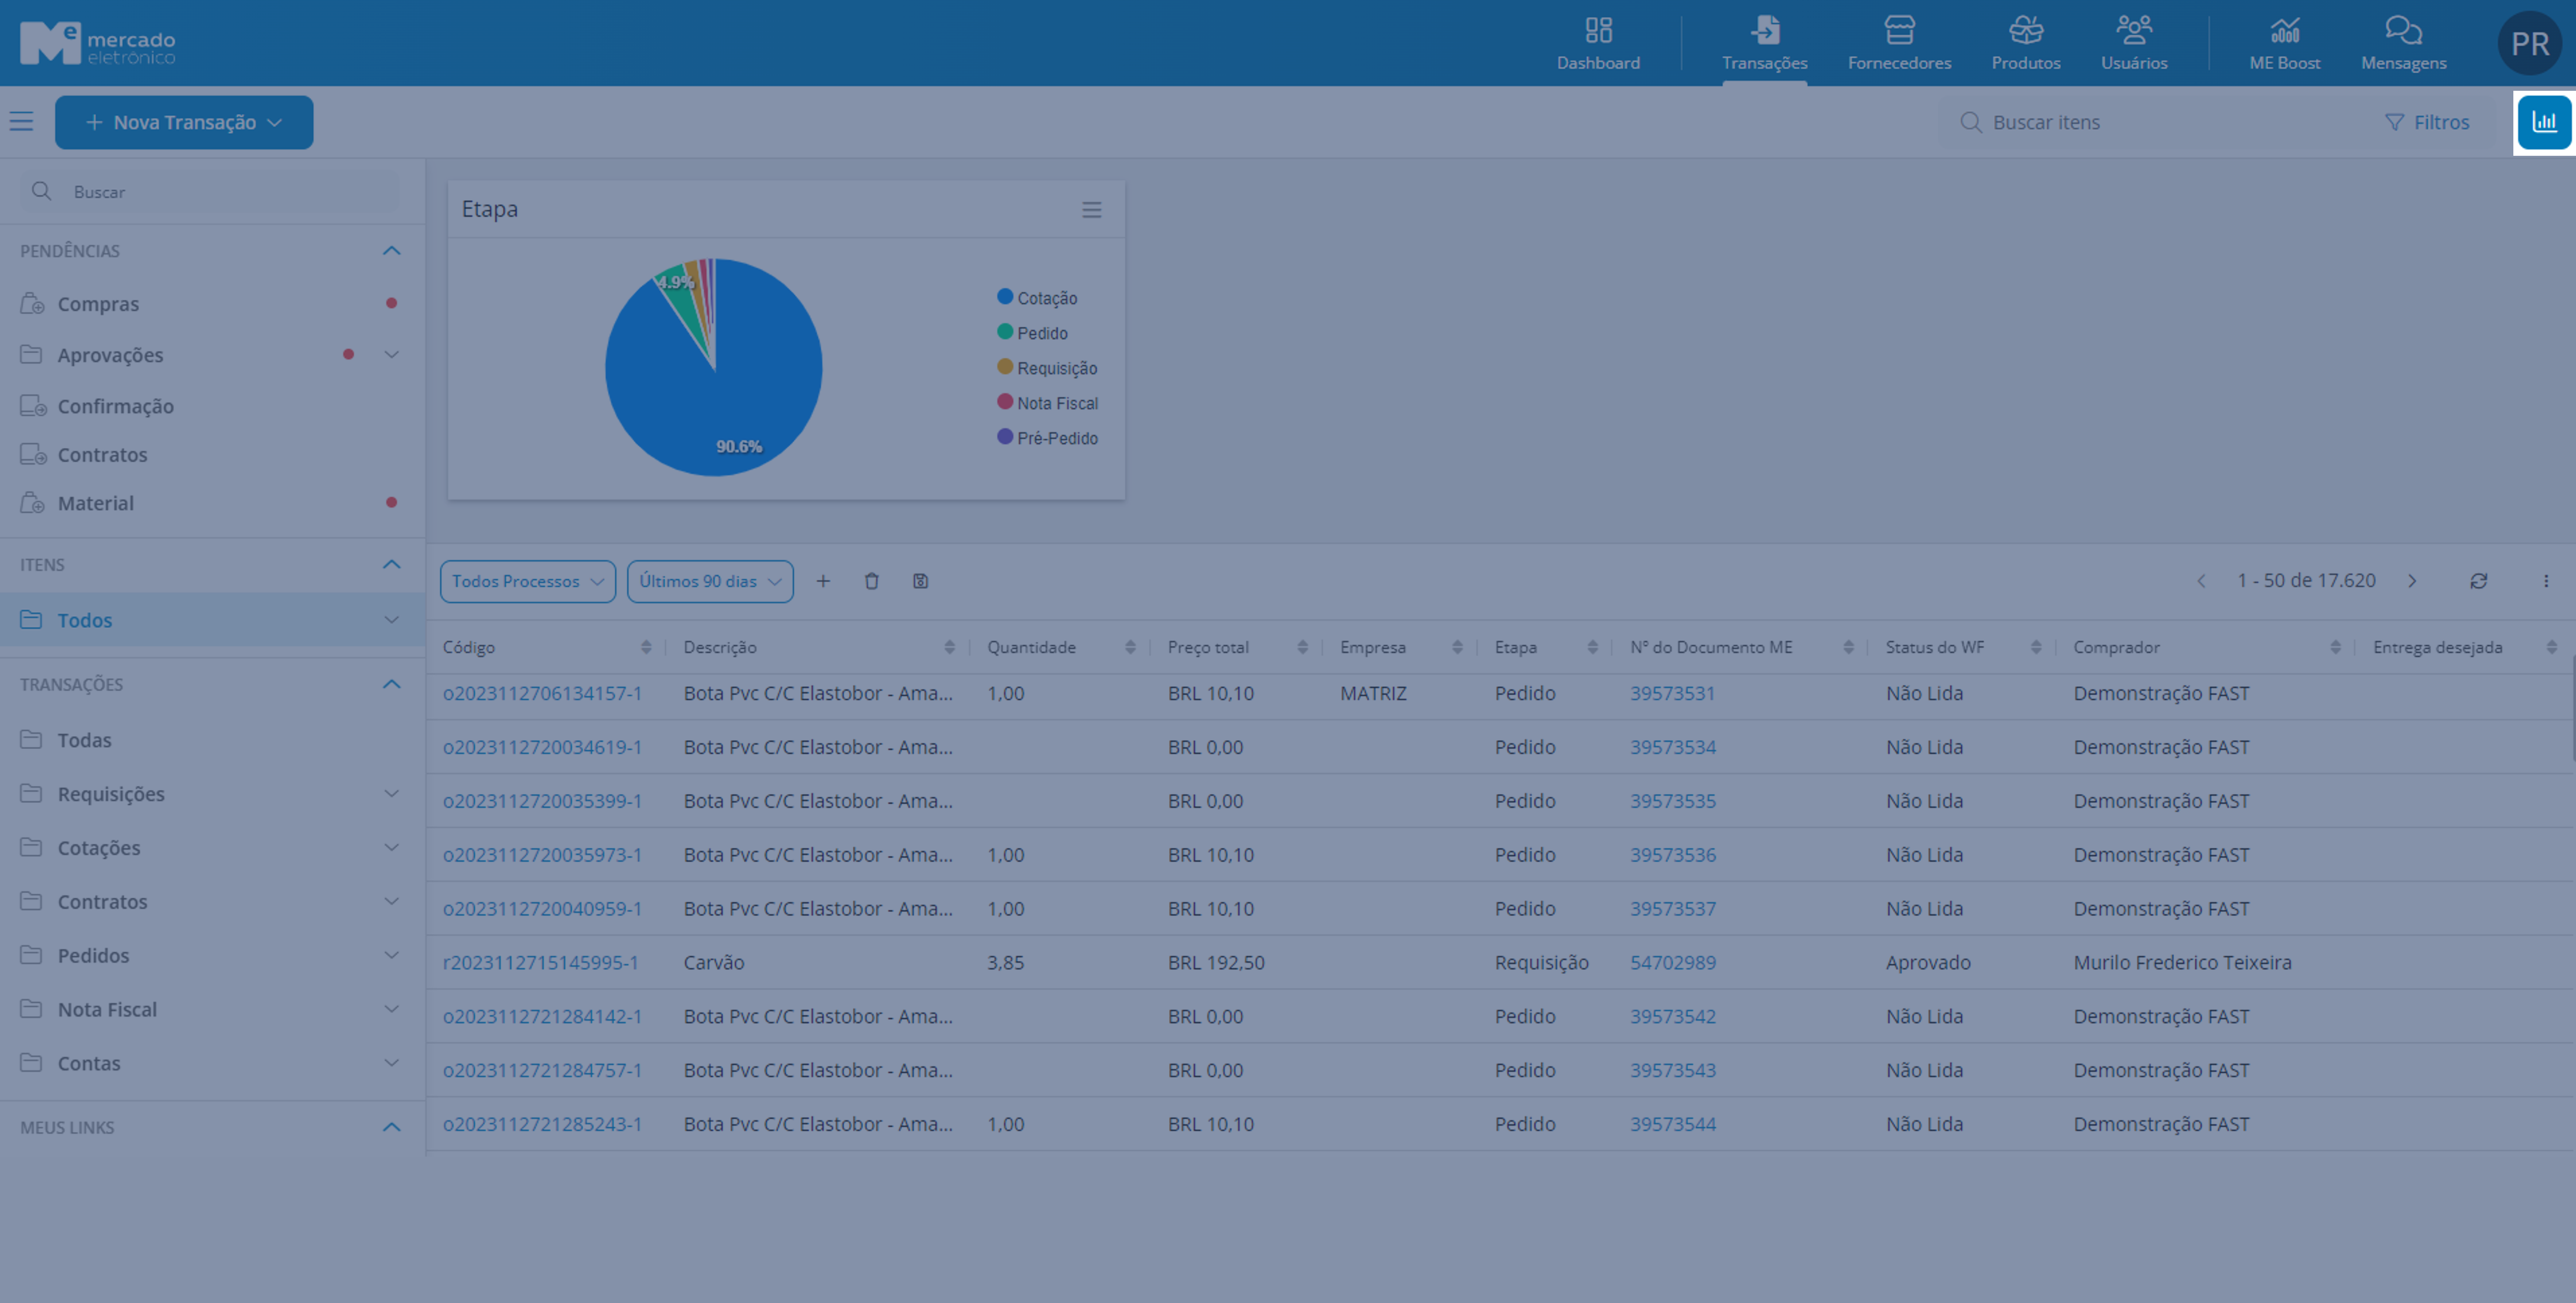Open Usuários section
The image size is (2576, 1303).
(2133, 43)
